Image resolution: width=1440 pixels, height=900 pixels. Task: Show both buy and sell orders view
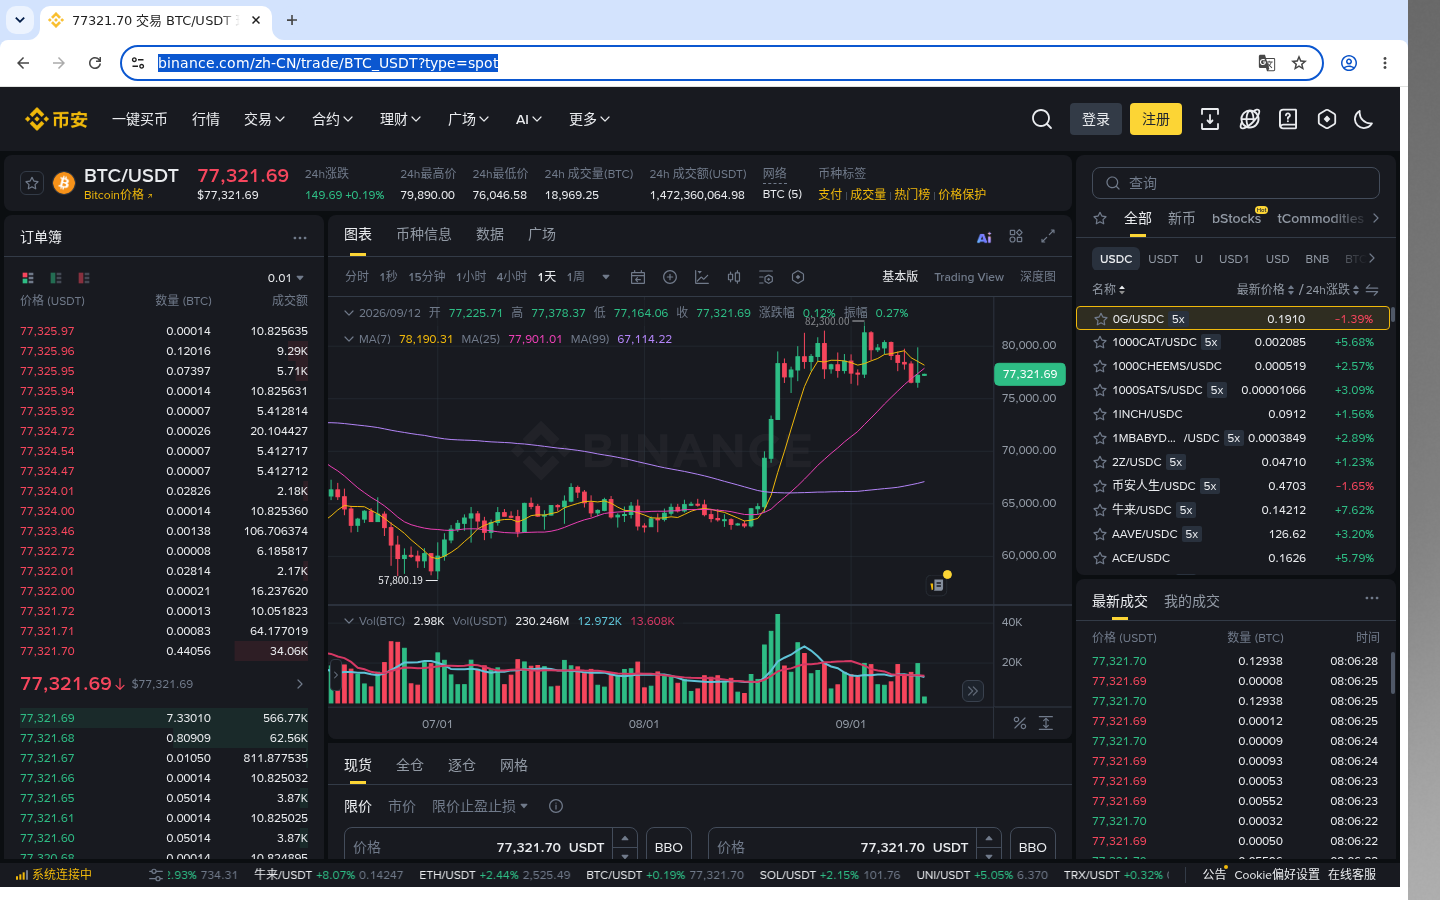coord(28,278)
